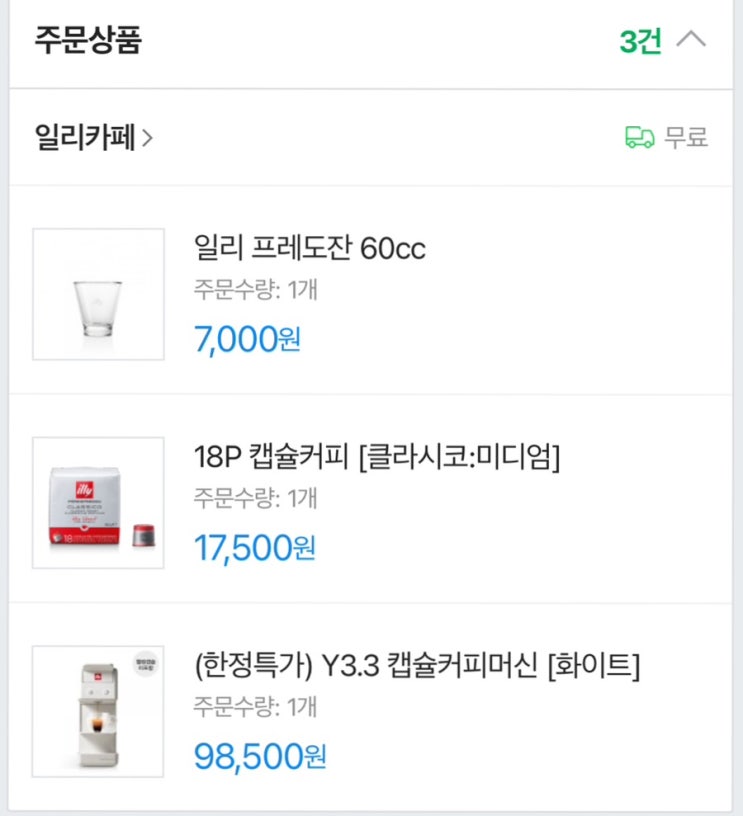Click the round badge on the machine thumbnail
The height and width of the screenshot is (816, 743).
(146, 663)
